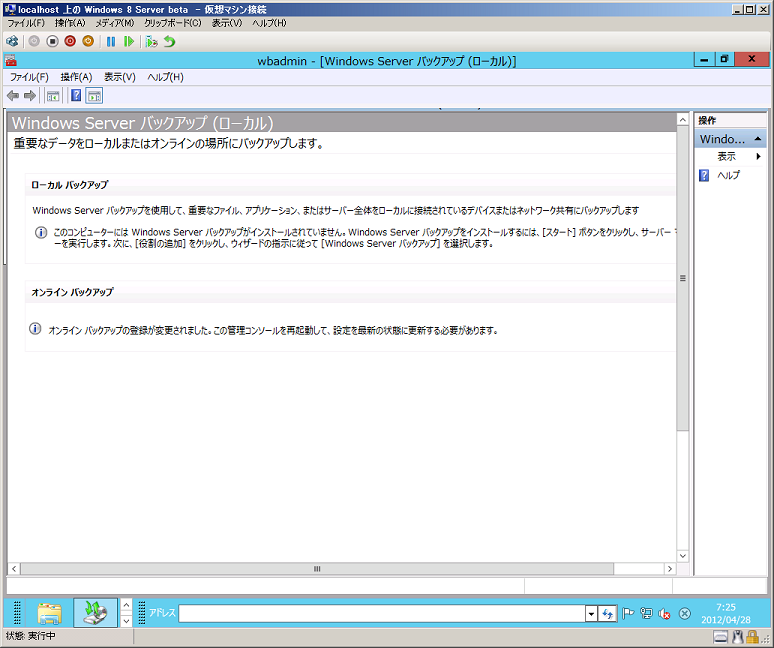This screenshot has width=774, height=648.
Task: Click the blue help question-mark toolbar icon
Action: coord(76,96)
